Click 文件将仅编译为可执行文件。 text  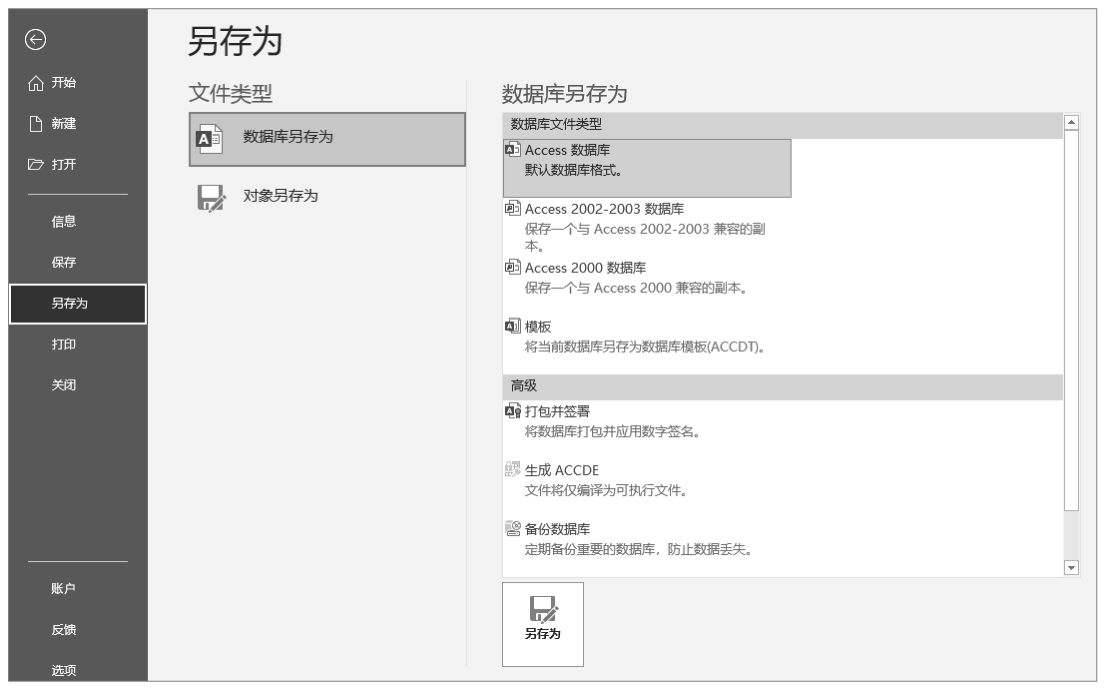point(606,490)
